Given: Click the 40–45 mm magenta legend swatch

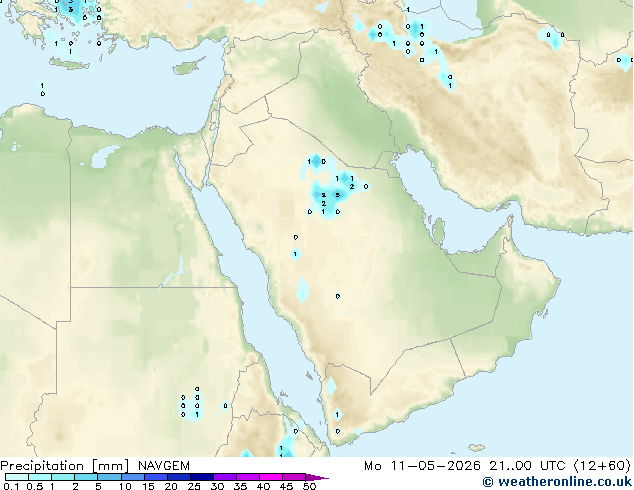Looking at the screenshot, I should tap(271, 477).
